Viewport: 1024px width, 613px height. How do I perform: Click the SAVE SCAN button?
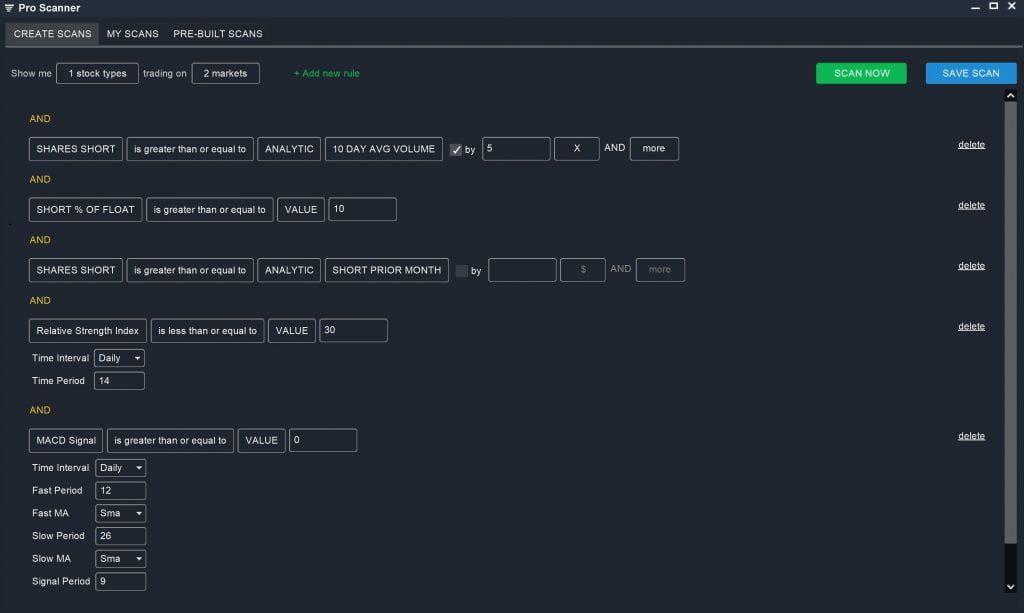pyautogui.click(x=970, y=73)
